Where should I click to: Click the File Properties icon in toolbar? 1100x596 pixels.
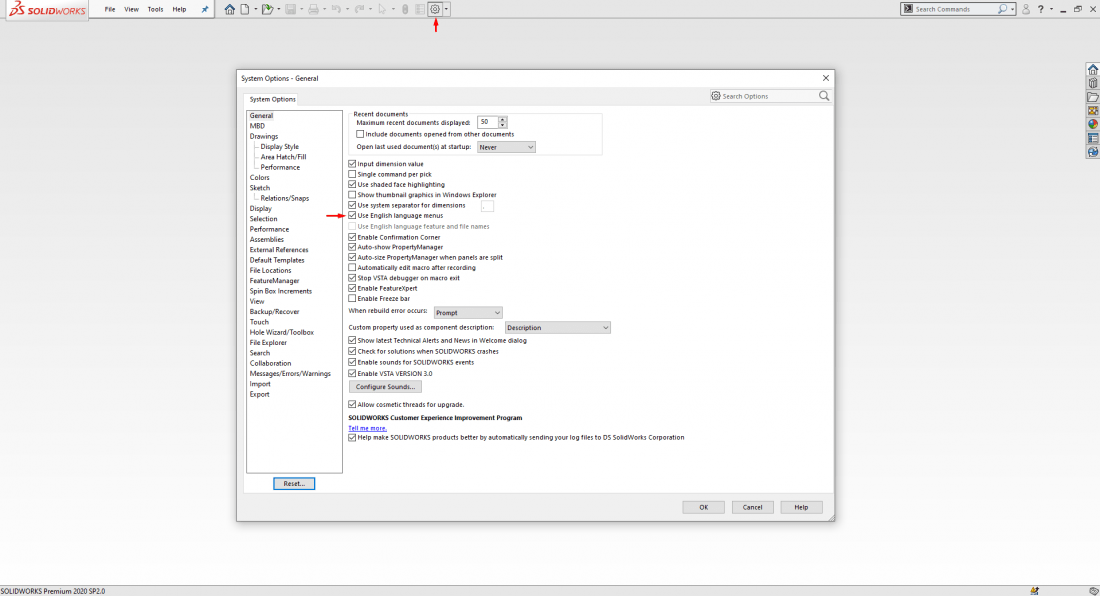click(420, 9)
